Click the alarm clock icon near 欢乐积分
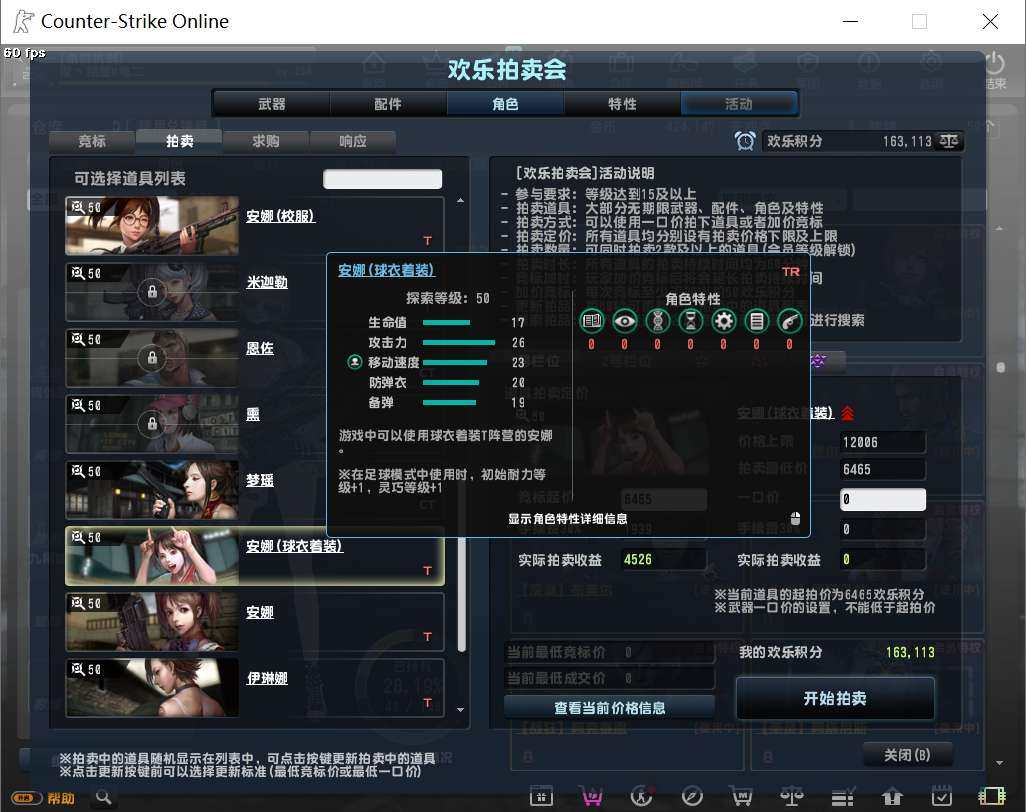The width and height of the screenshot is (1026, 812). pos(745,141)
